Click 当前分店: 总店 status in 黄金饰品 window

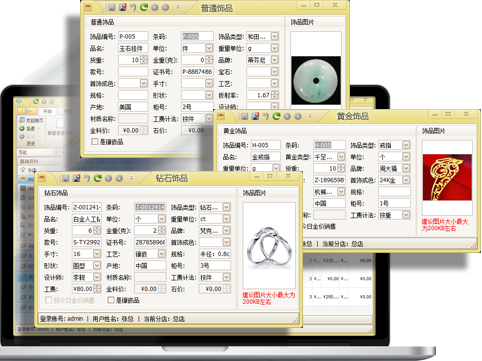point(343,244)
